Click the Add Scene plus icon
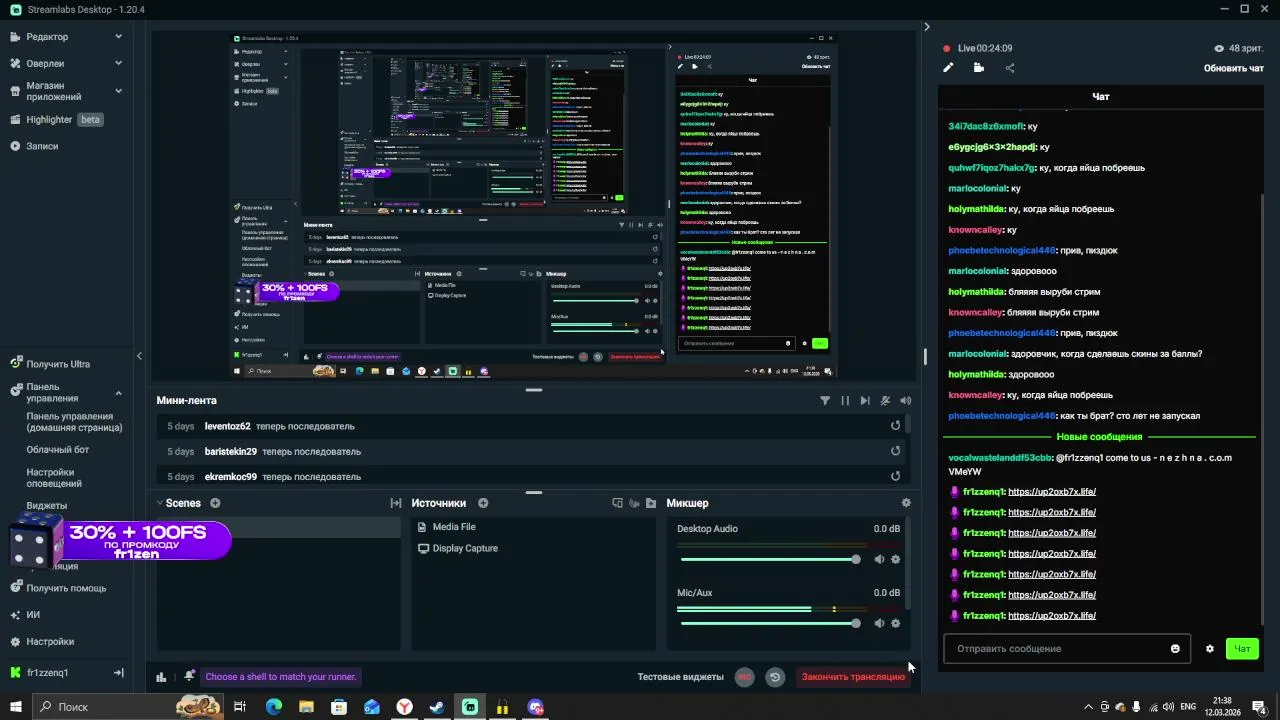The image size is (1280, 720). (x=215, y=503)
